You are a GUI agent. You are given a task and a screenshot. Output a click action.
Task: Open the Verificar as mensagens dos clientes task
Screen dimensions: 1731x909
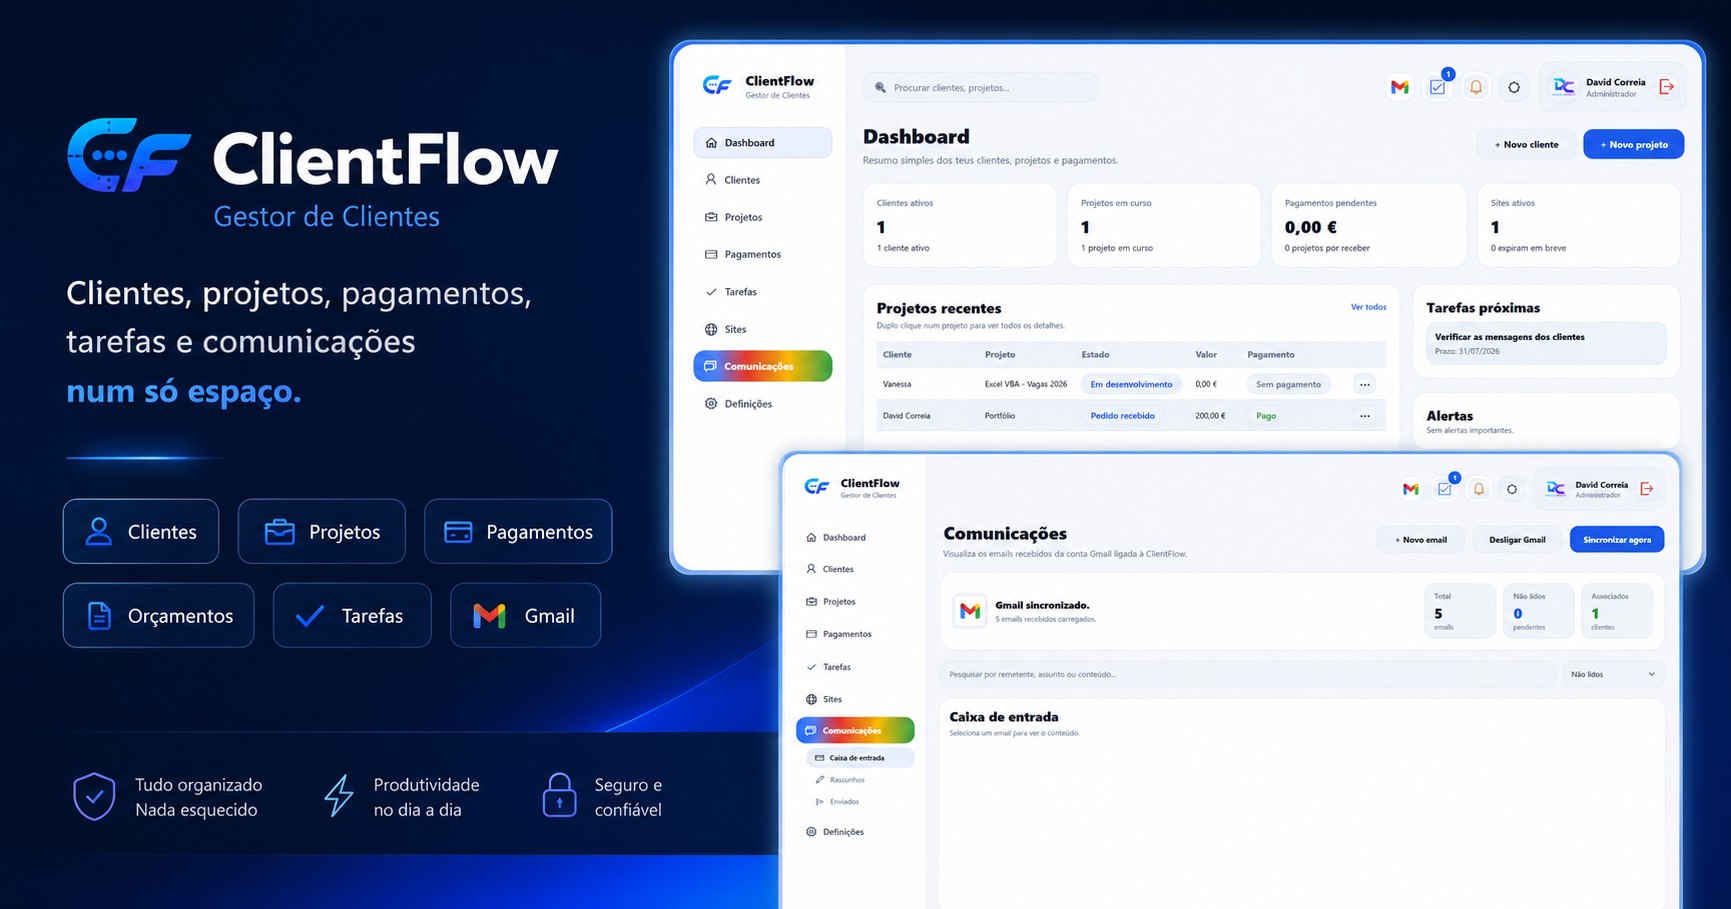pyautogui.click(x=1545, y=343)
